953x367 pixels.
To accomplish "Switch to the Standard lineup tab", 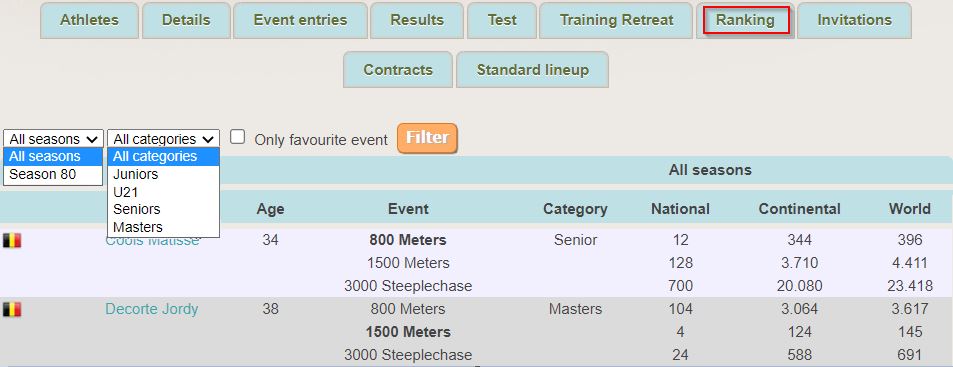I will [532, 70].
